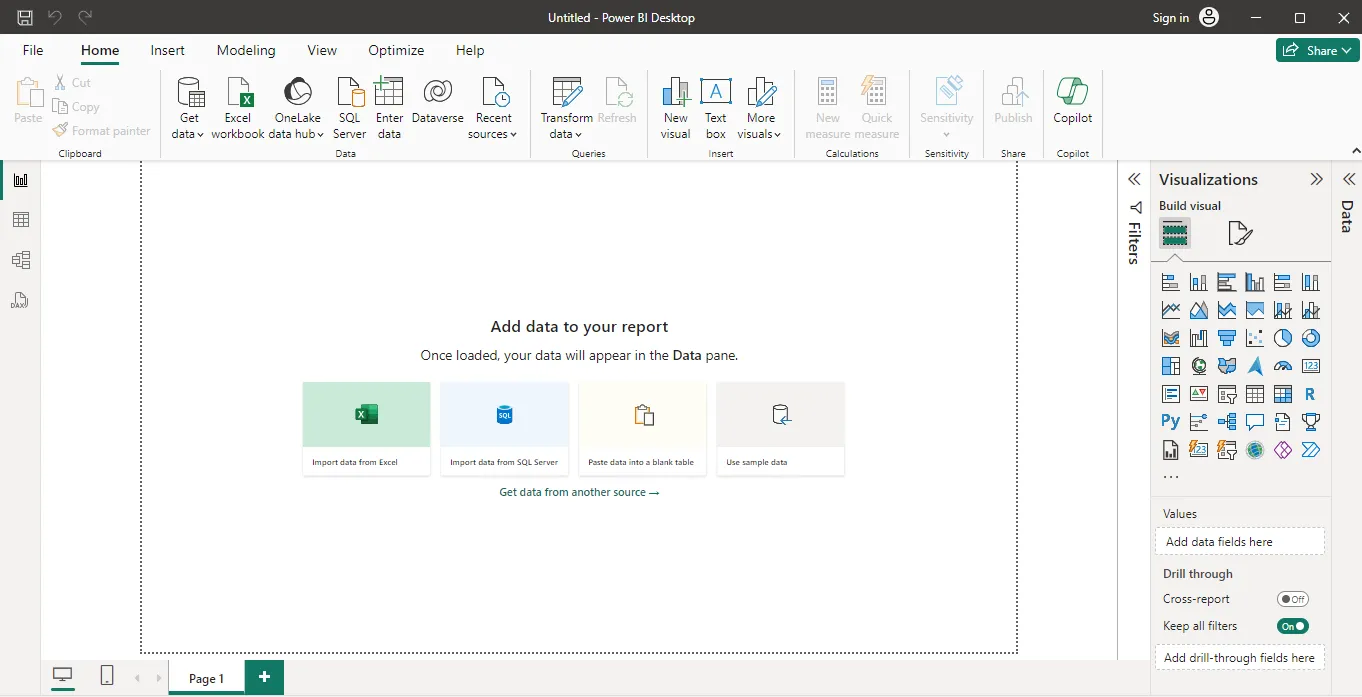Go to the View ribbon tab
The height and width of the screenshot is (697, 1362).
click(x=322, y=50)
